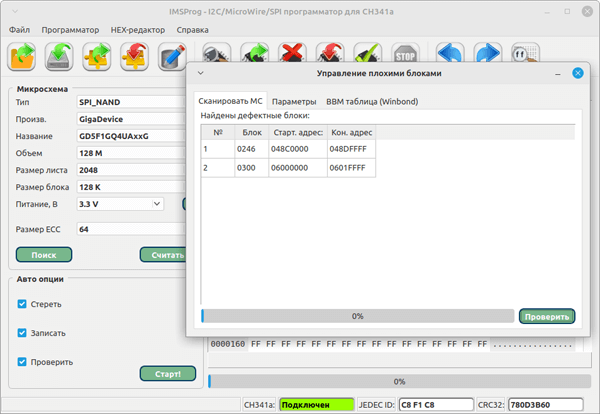Toggle the Записать auto option
This screenshot has width=600, height=414.
click(23, 333)
